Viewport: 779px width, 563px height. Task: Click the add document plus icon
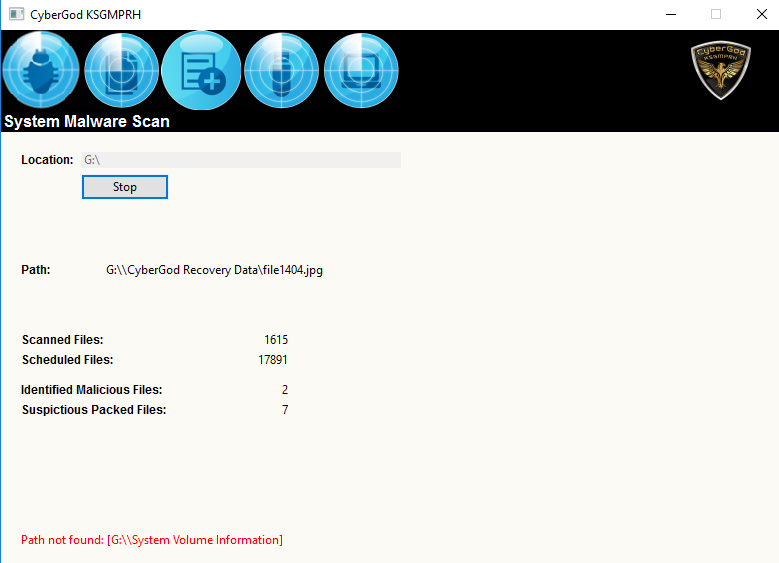tap(202, 70)
